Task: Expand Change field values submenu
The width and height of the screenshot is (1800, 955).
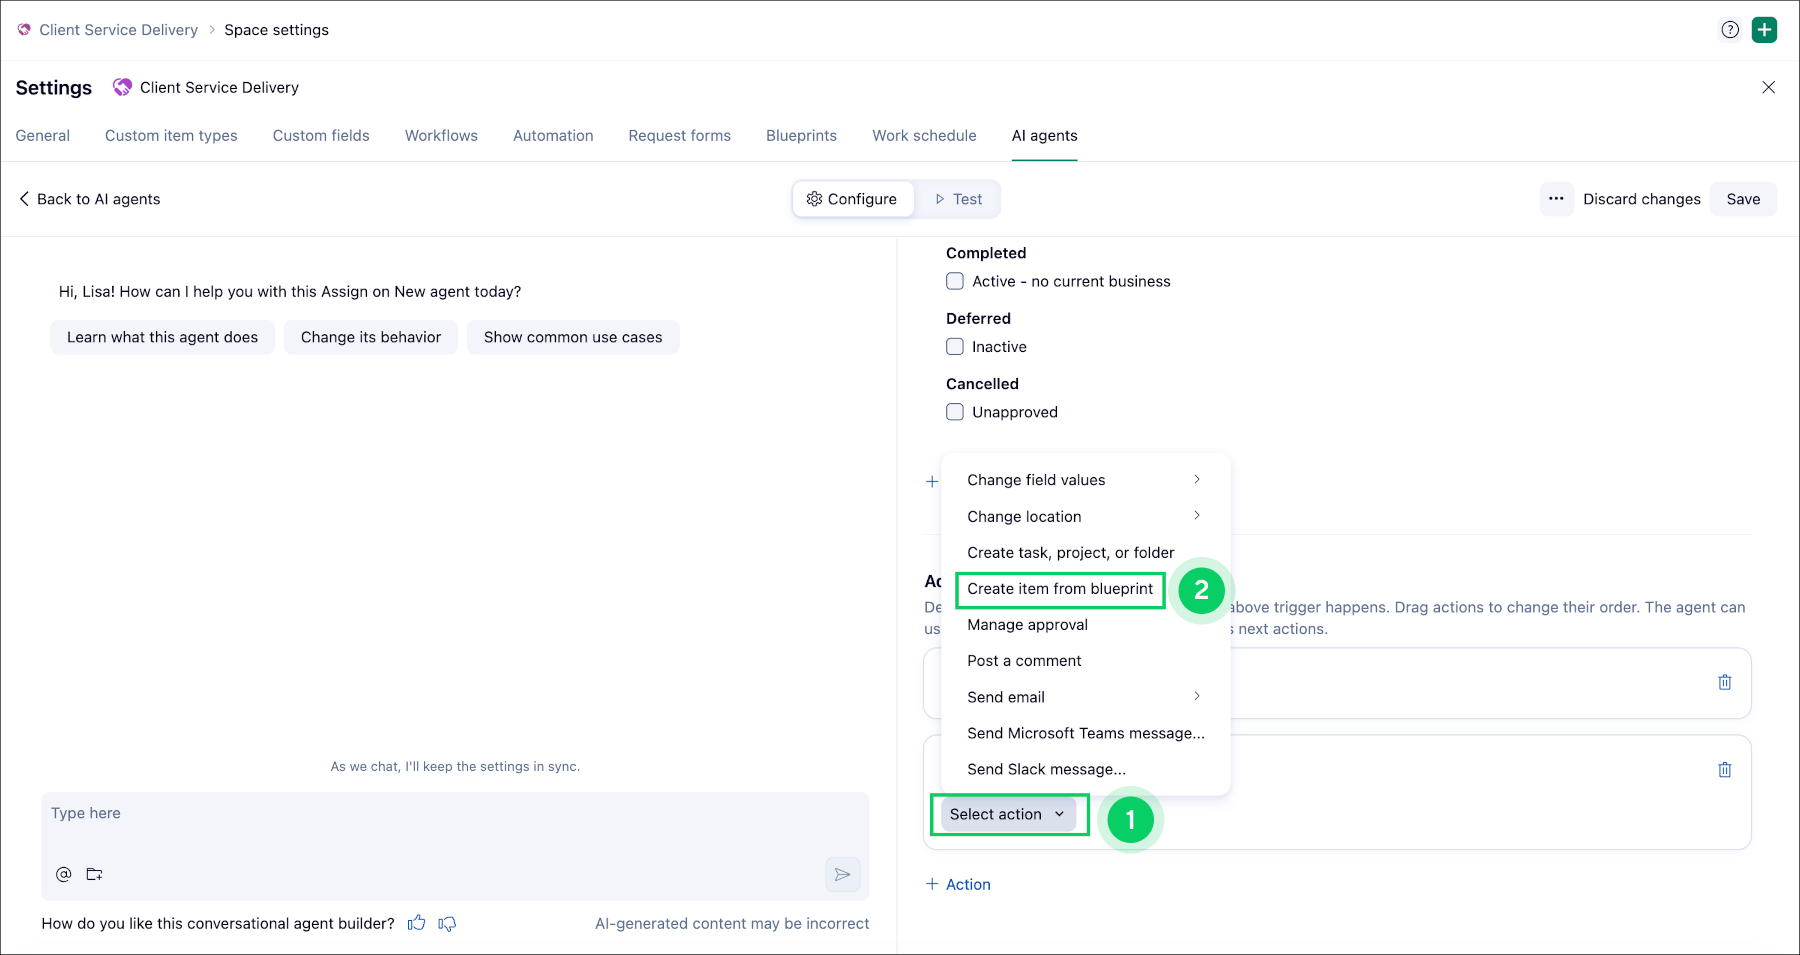Action: [1085, 480]
